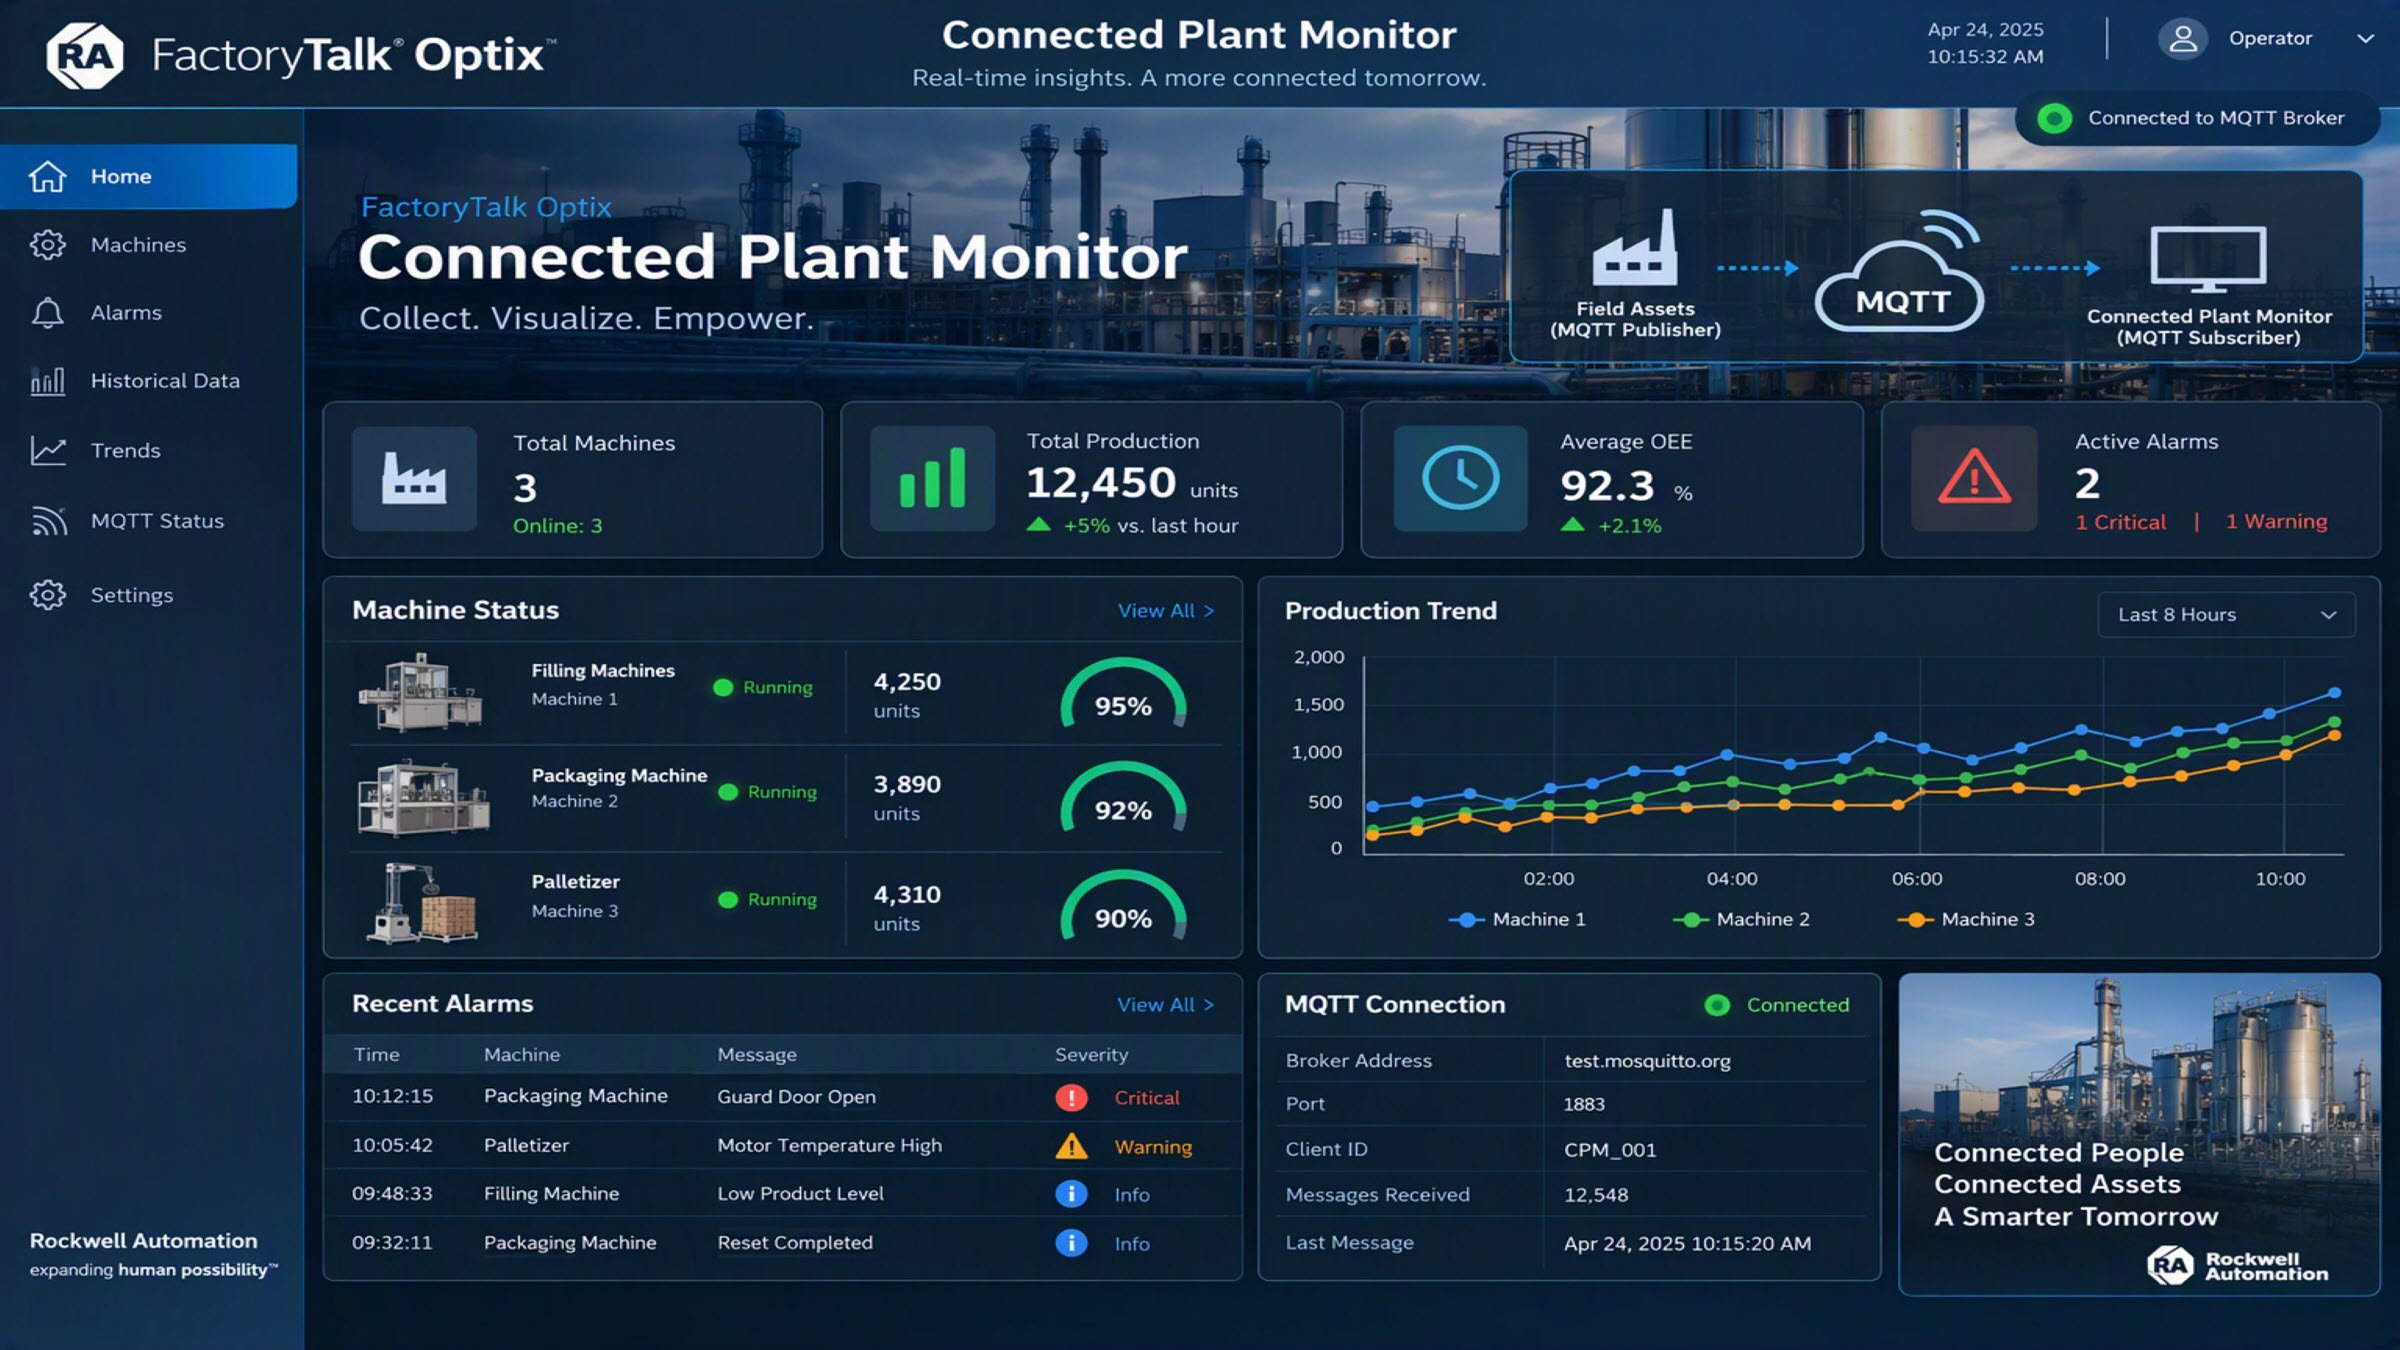2400x1350 pixels.
Task: Click the 95% OEE gauge for Machine 1
Action: tap(1123, 692)
